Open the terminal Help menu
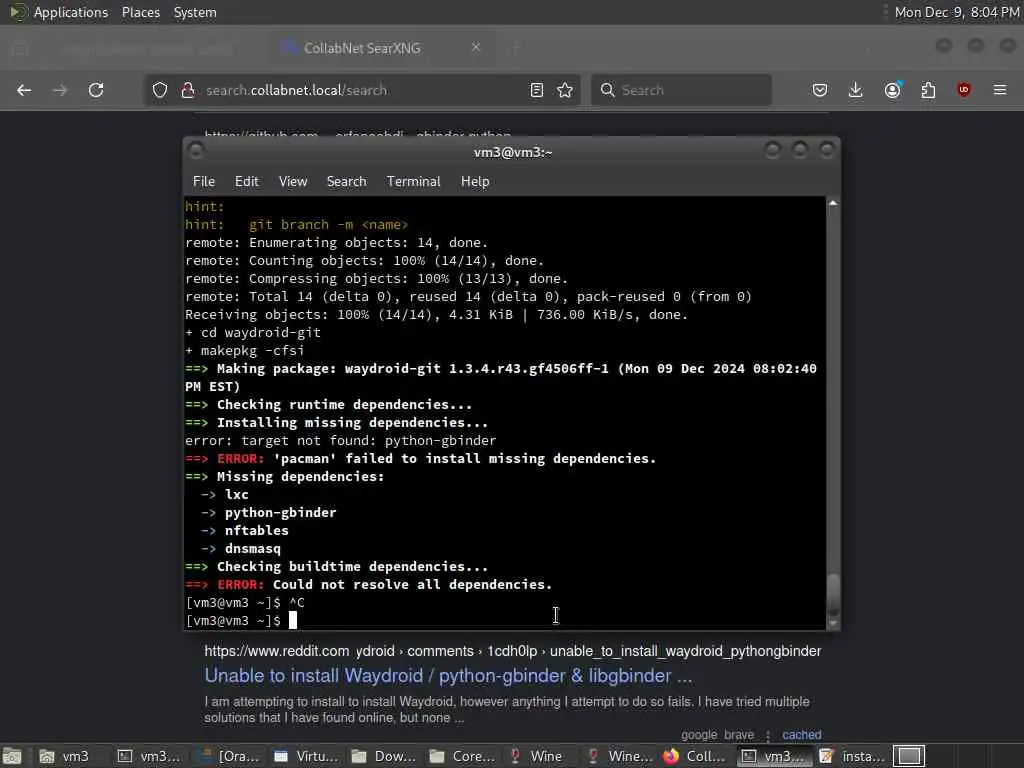This screenshot has width=1024, height=768. pos(475,182)
